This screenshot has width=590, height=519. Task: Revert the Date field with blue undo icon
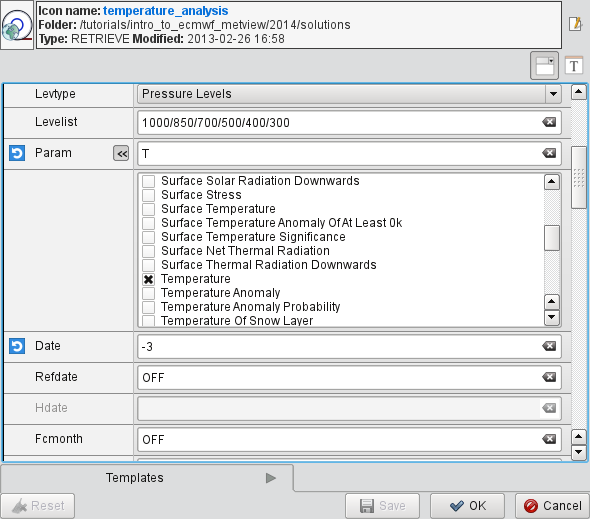[17, 346]
